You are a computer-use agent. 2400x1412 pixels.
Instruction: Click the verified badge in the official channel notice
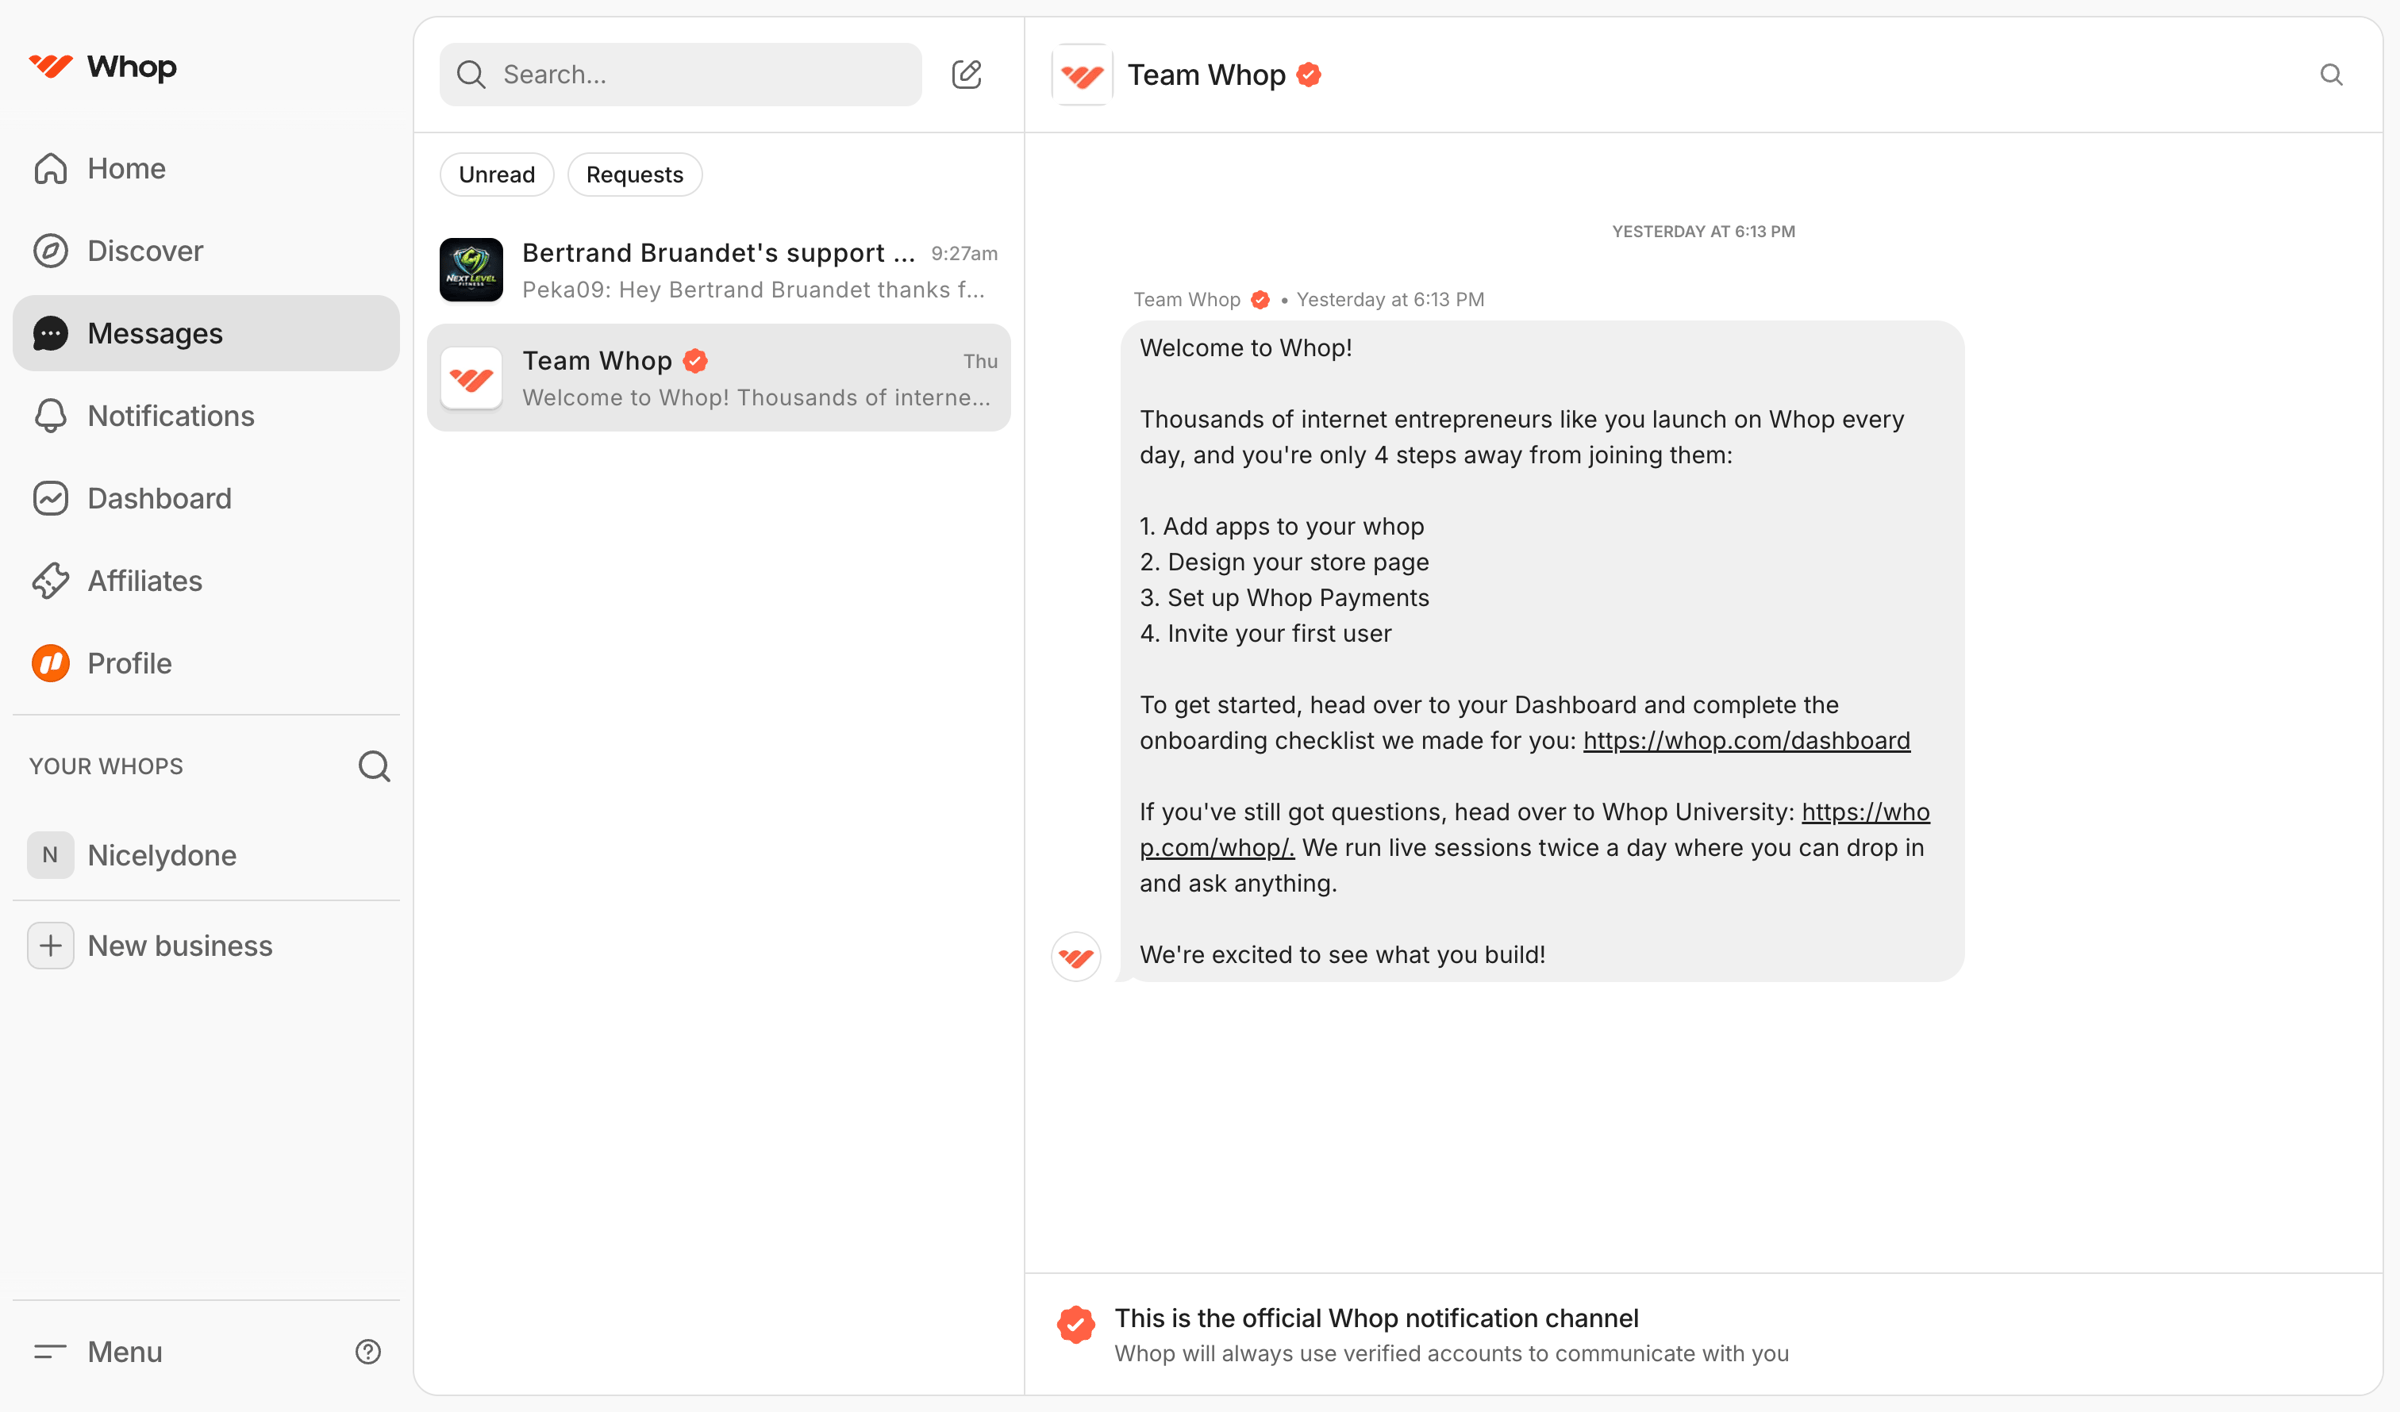coord(1076,1325)
